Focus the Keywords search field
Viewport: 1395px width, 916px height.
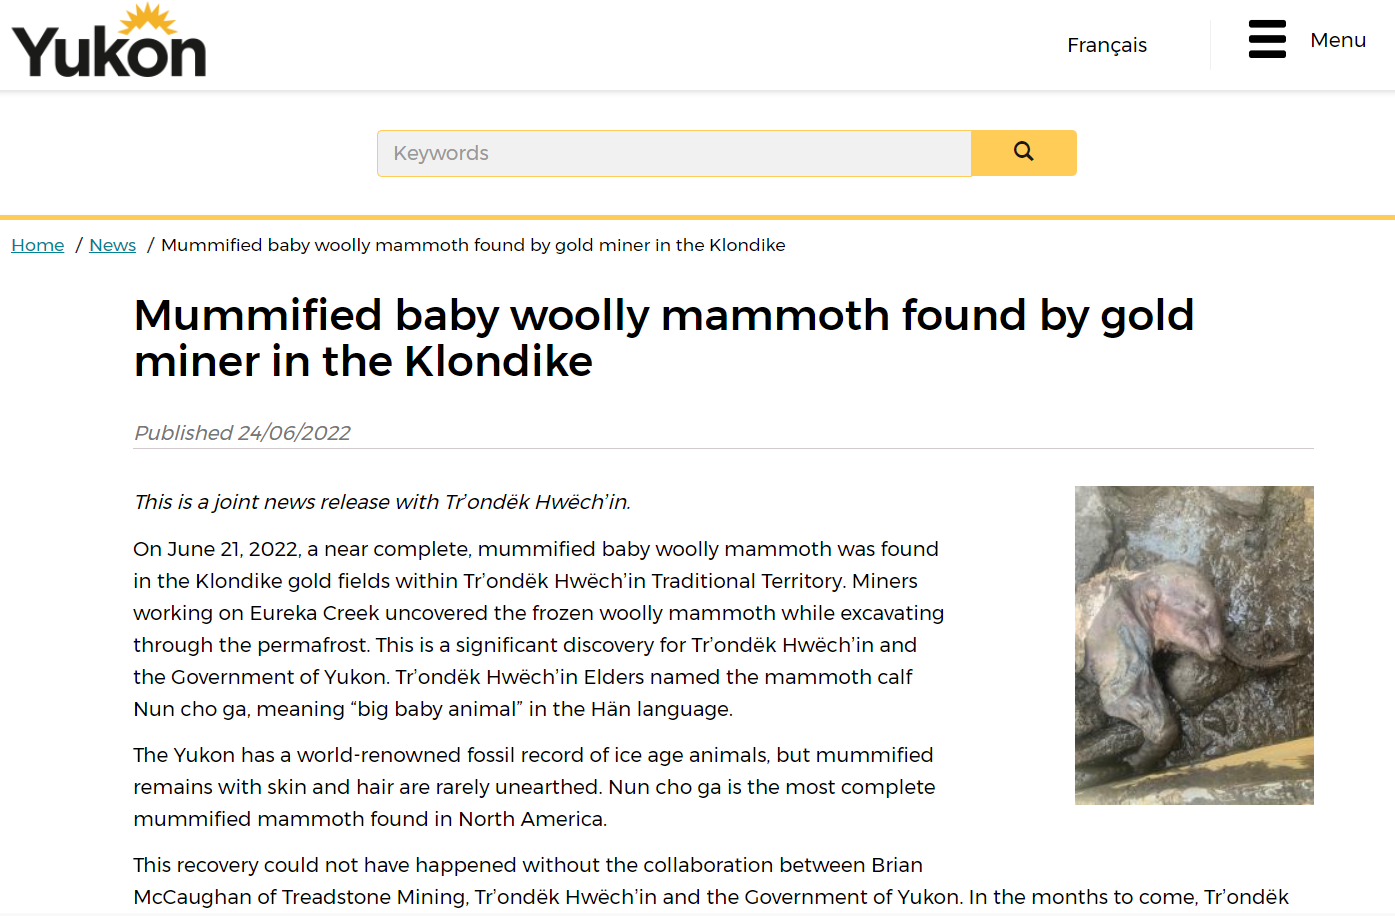coord(674,153)
